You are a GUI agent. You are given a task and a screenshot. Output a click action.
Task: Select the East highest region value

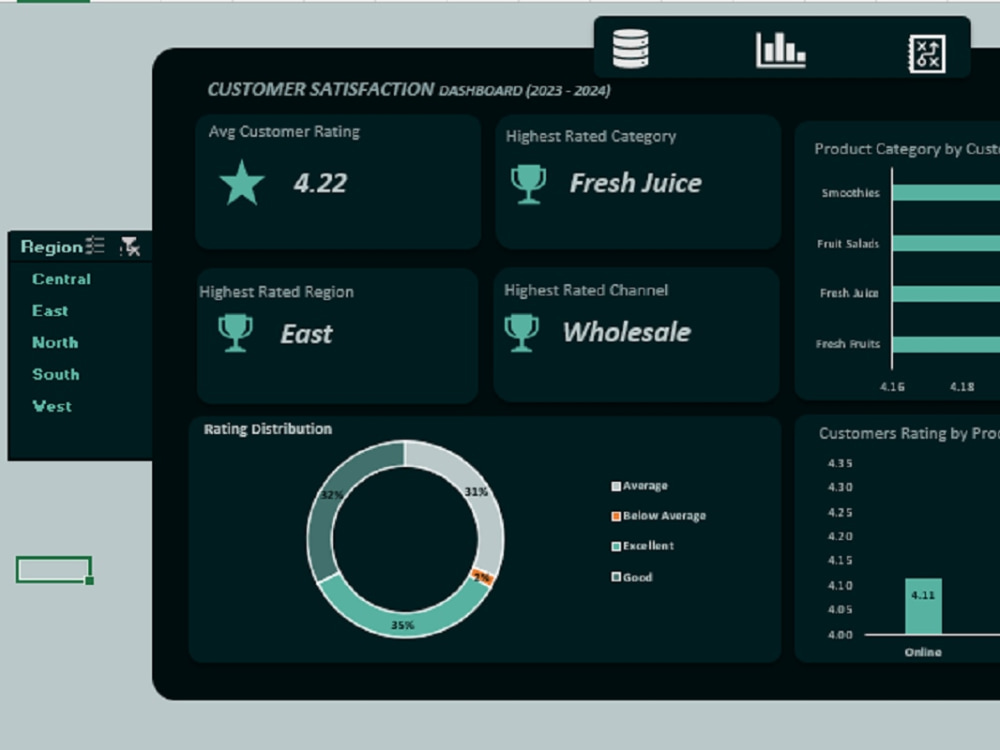tap(307, 334)
